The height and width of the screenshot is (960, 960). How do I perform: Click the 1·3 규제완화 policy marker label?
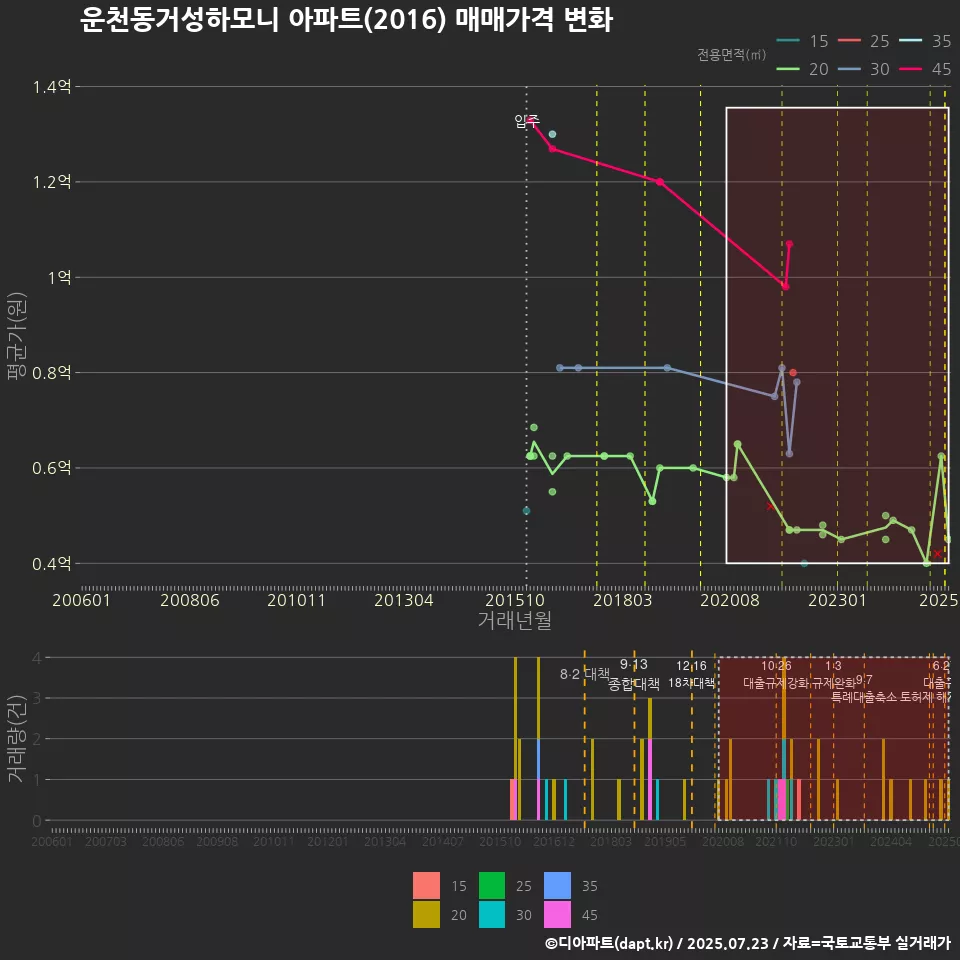(x=833, y=674)
